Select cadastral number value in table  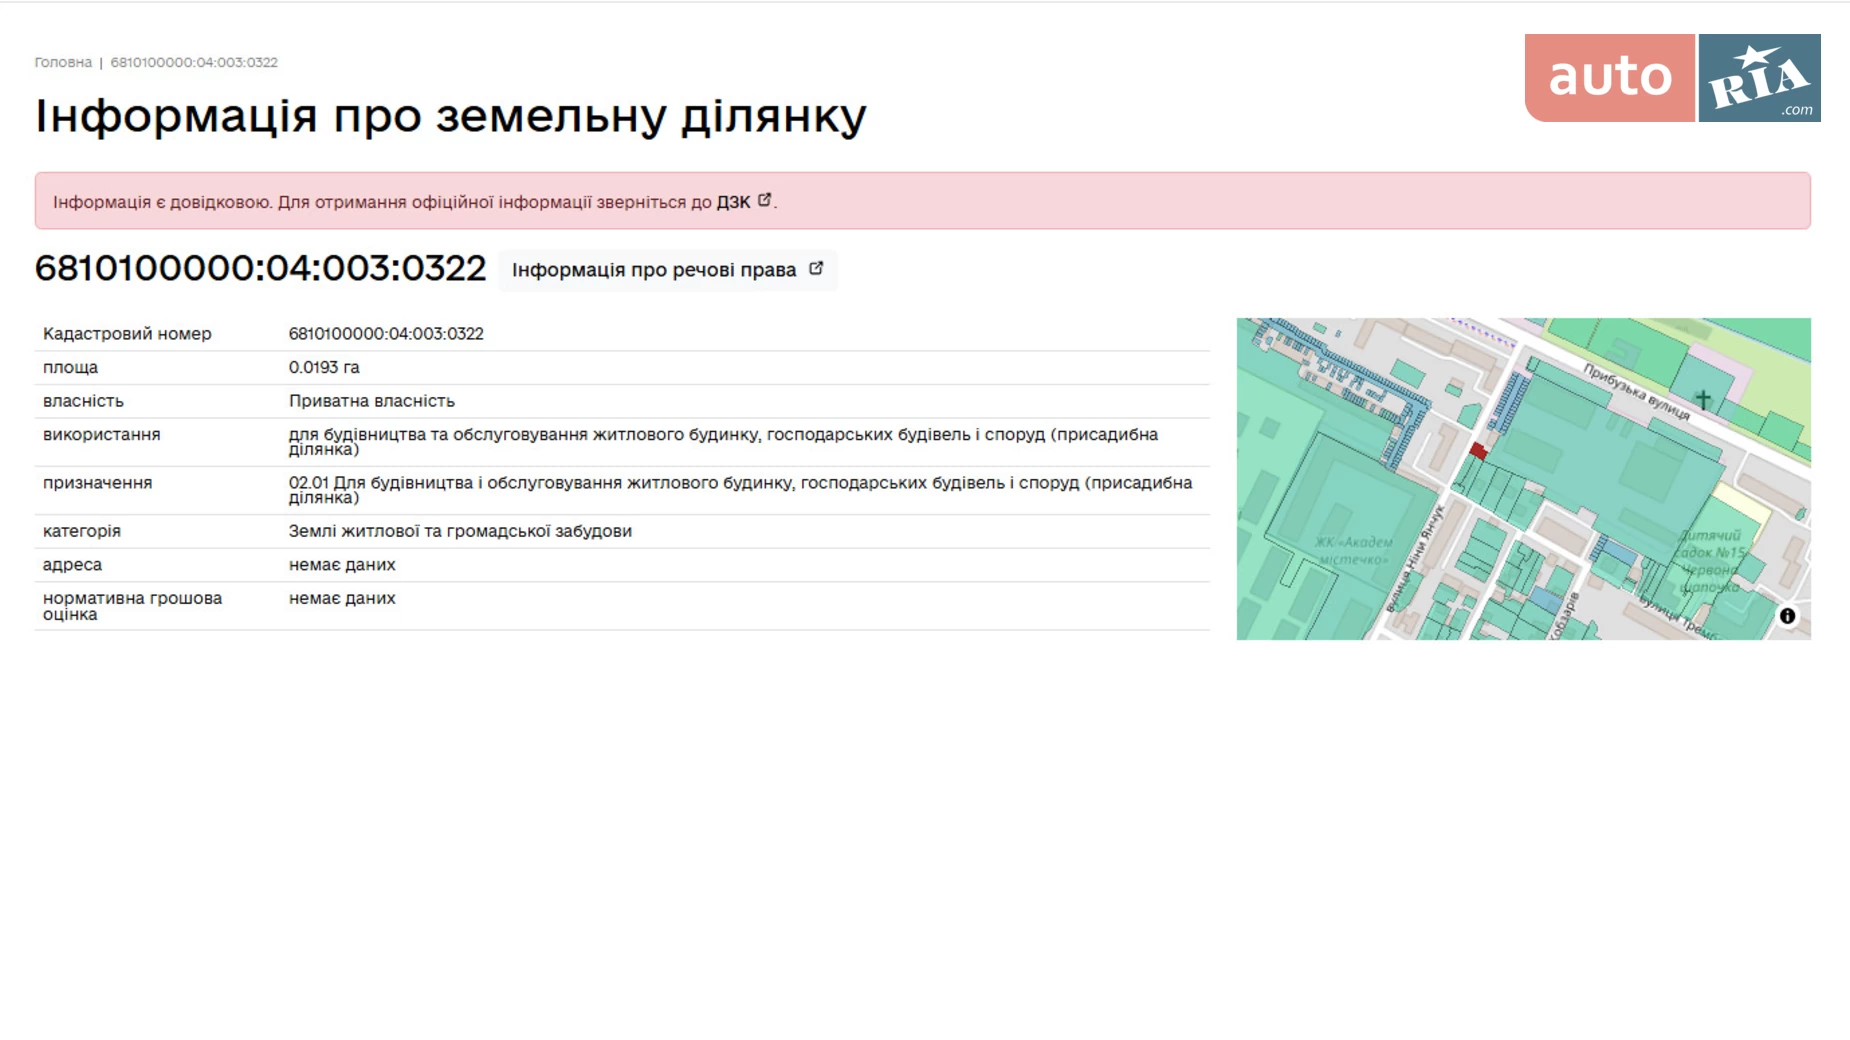pyautogui.click(x=386, y=334)
